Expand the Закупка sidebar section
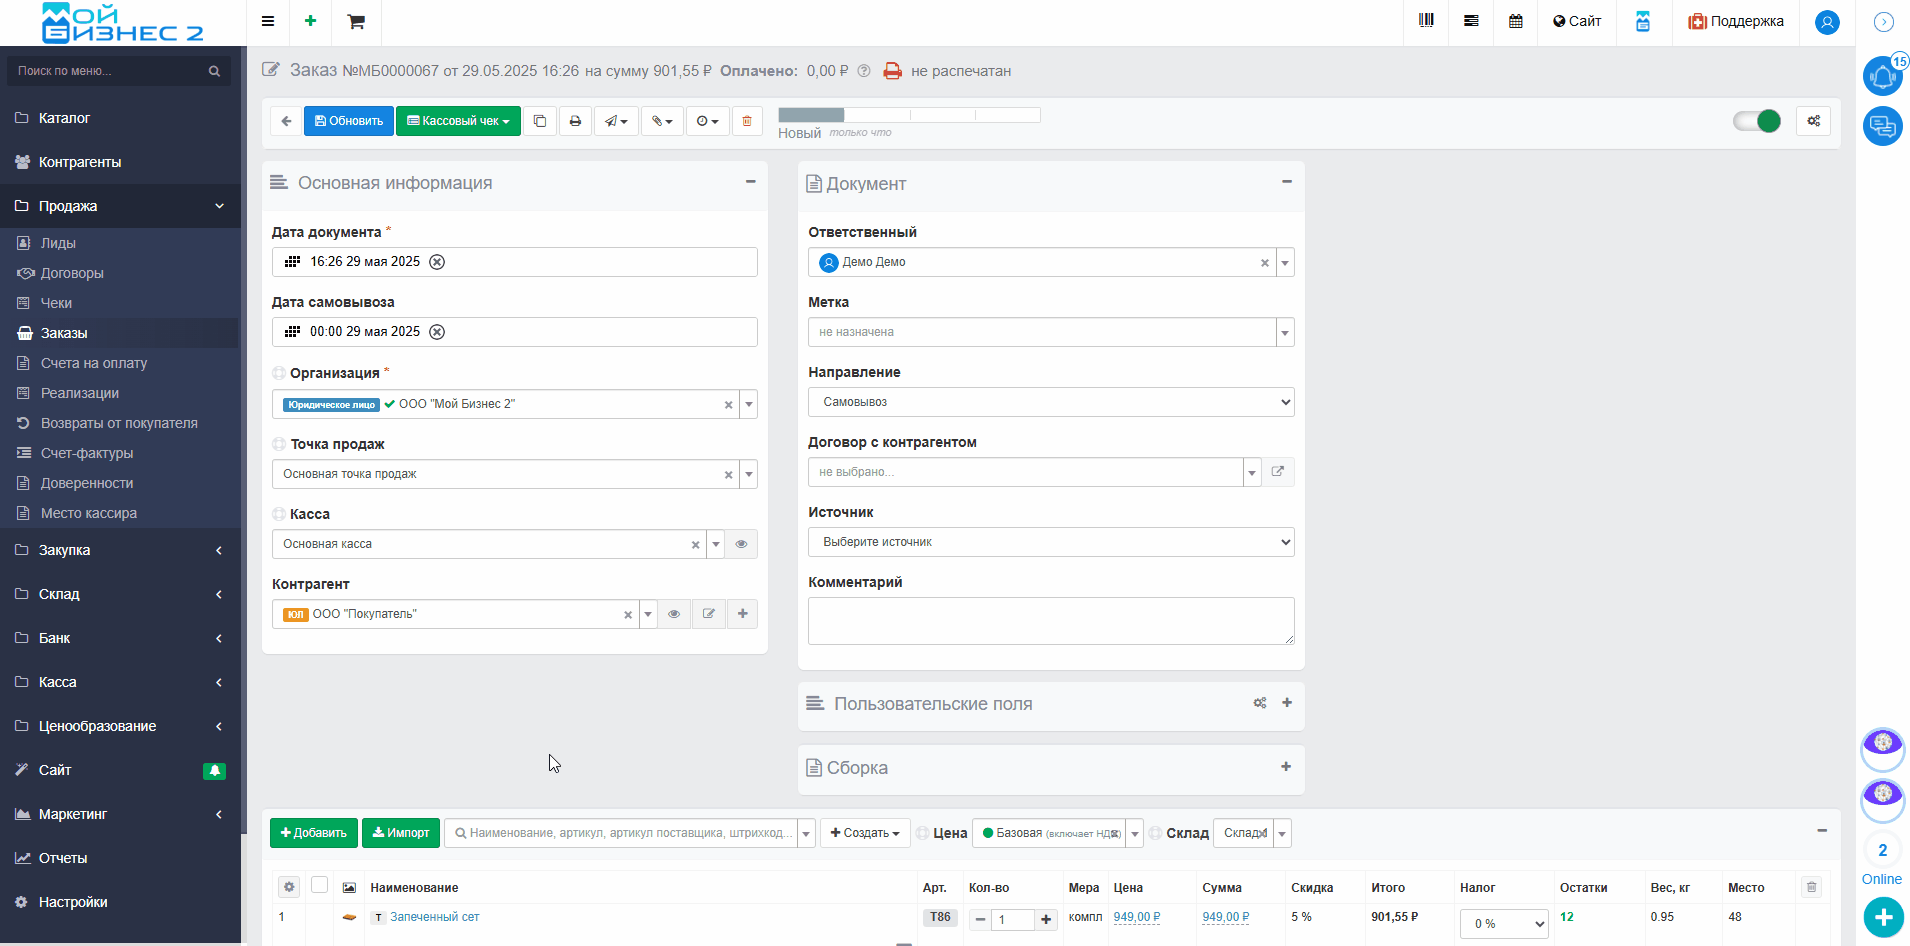 coord(120,550)
